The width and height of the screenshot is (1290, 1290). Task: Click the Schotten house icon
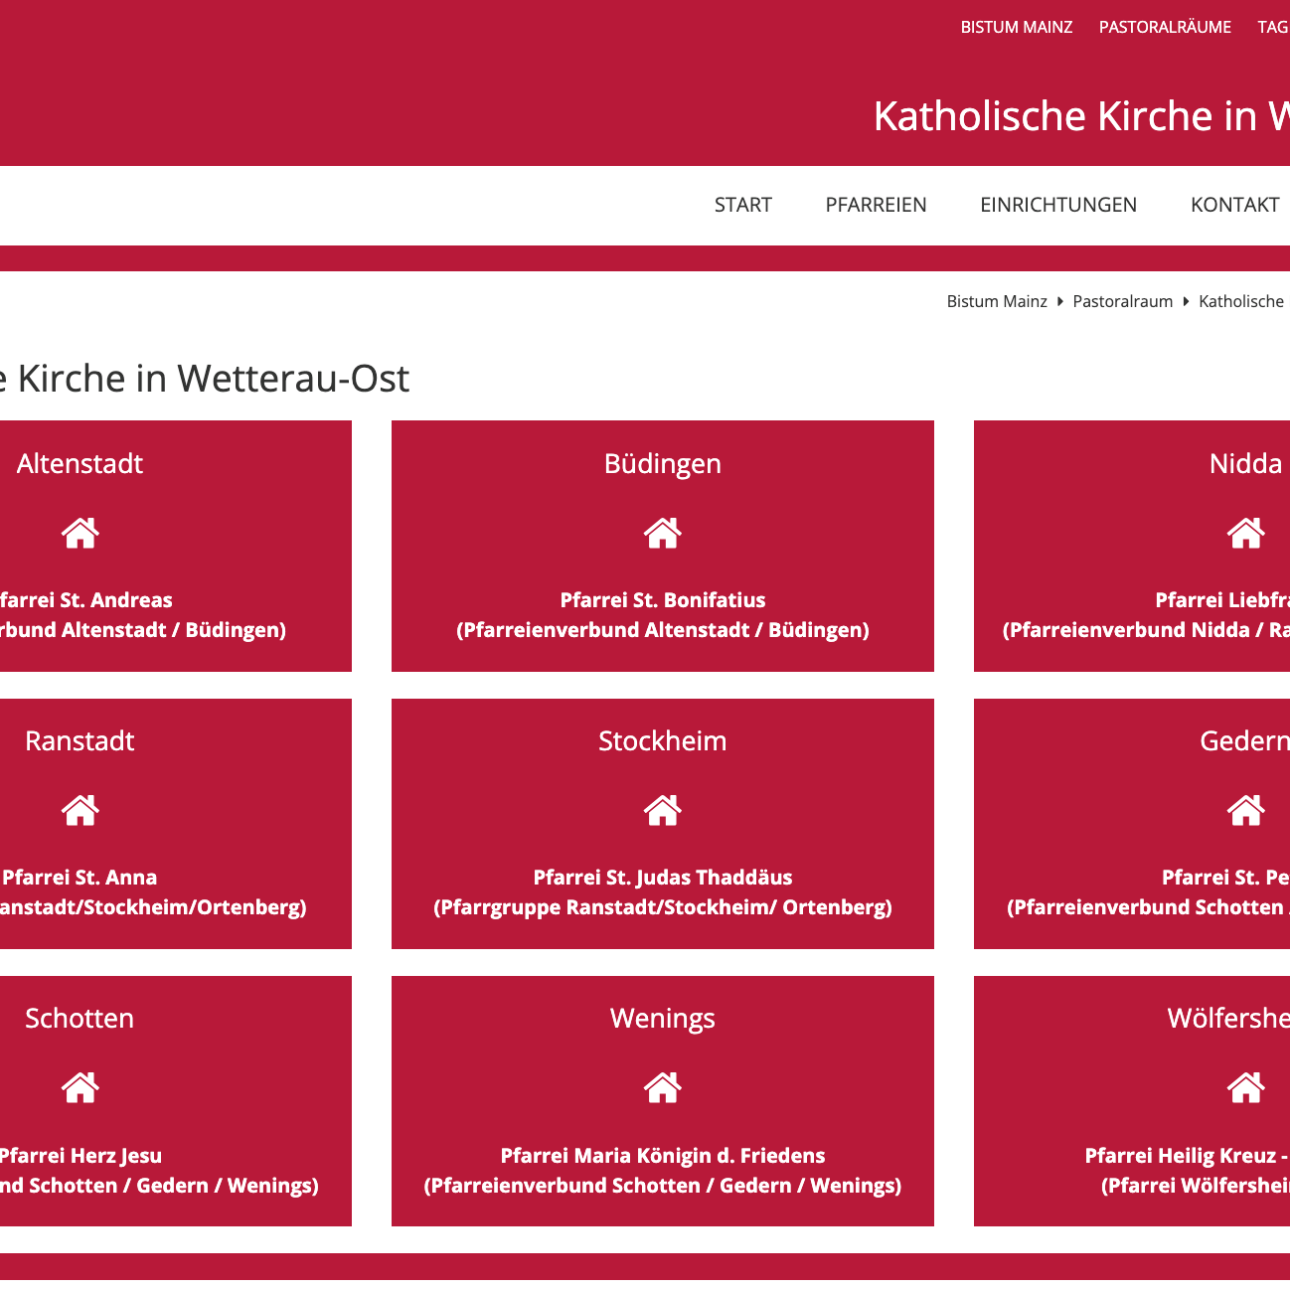(x=80, y=1087)
